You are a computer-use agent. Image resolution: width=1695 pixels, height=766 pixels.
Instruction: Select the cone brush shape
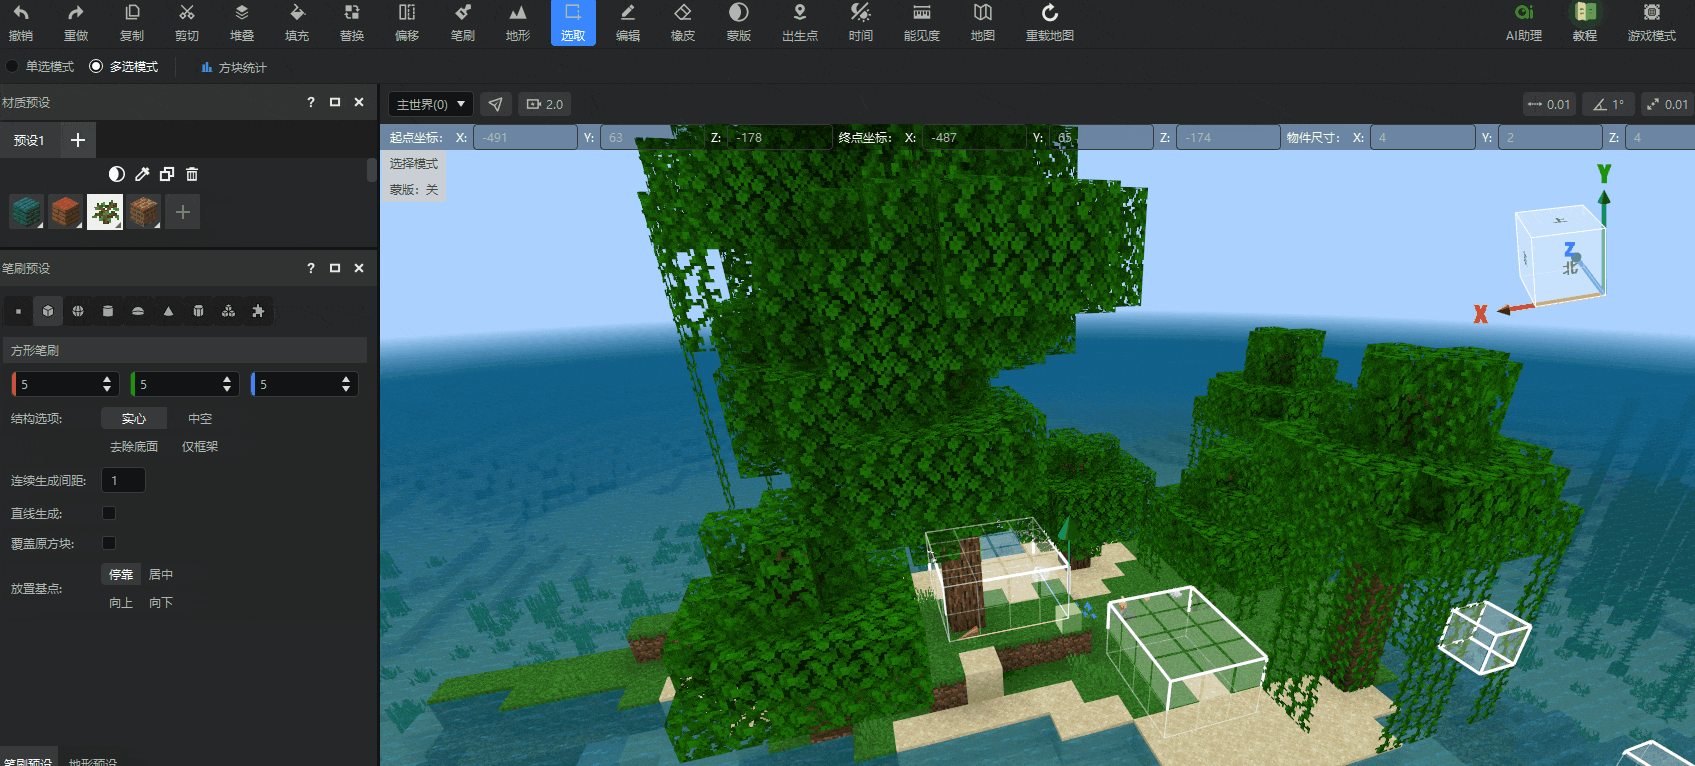(168, 311)
